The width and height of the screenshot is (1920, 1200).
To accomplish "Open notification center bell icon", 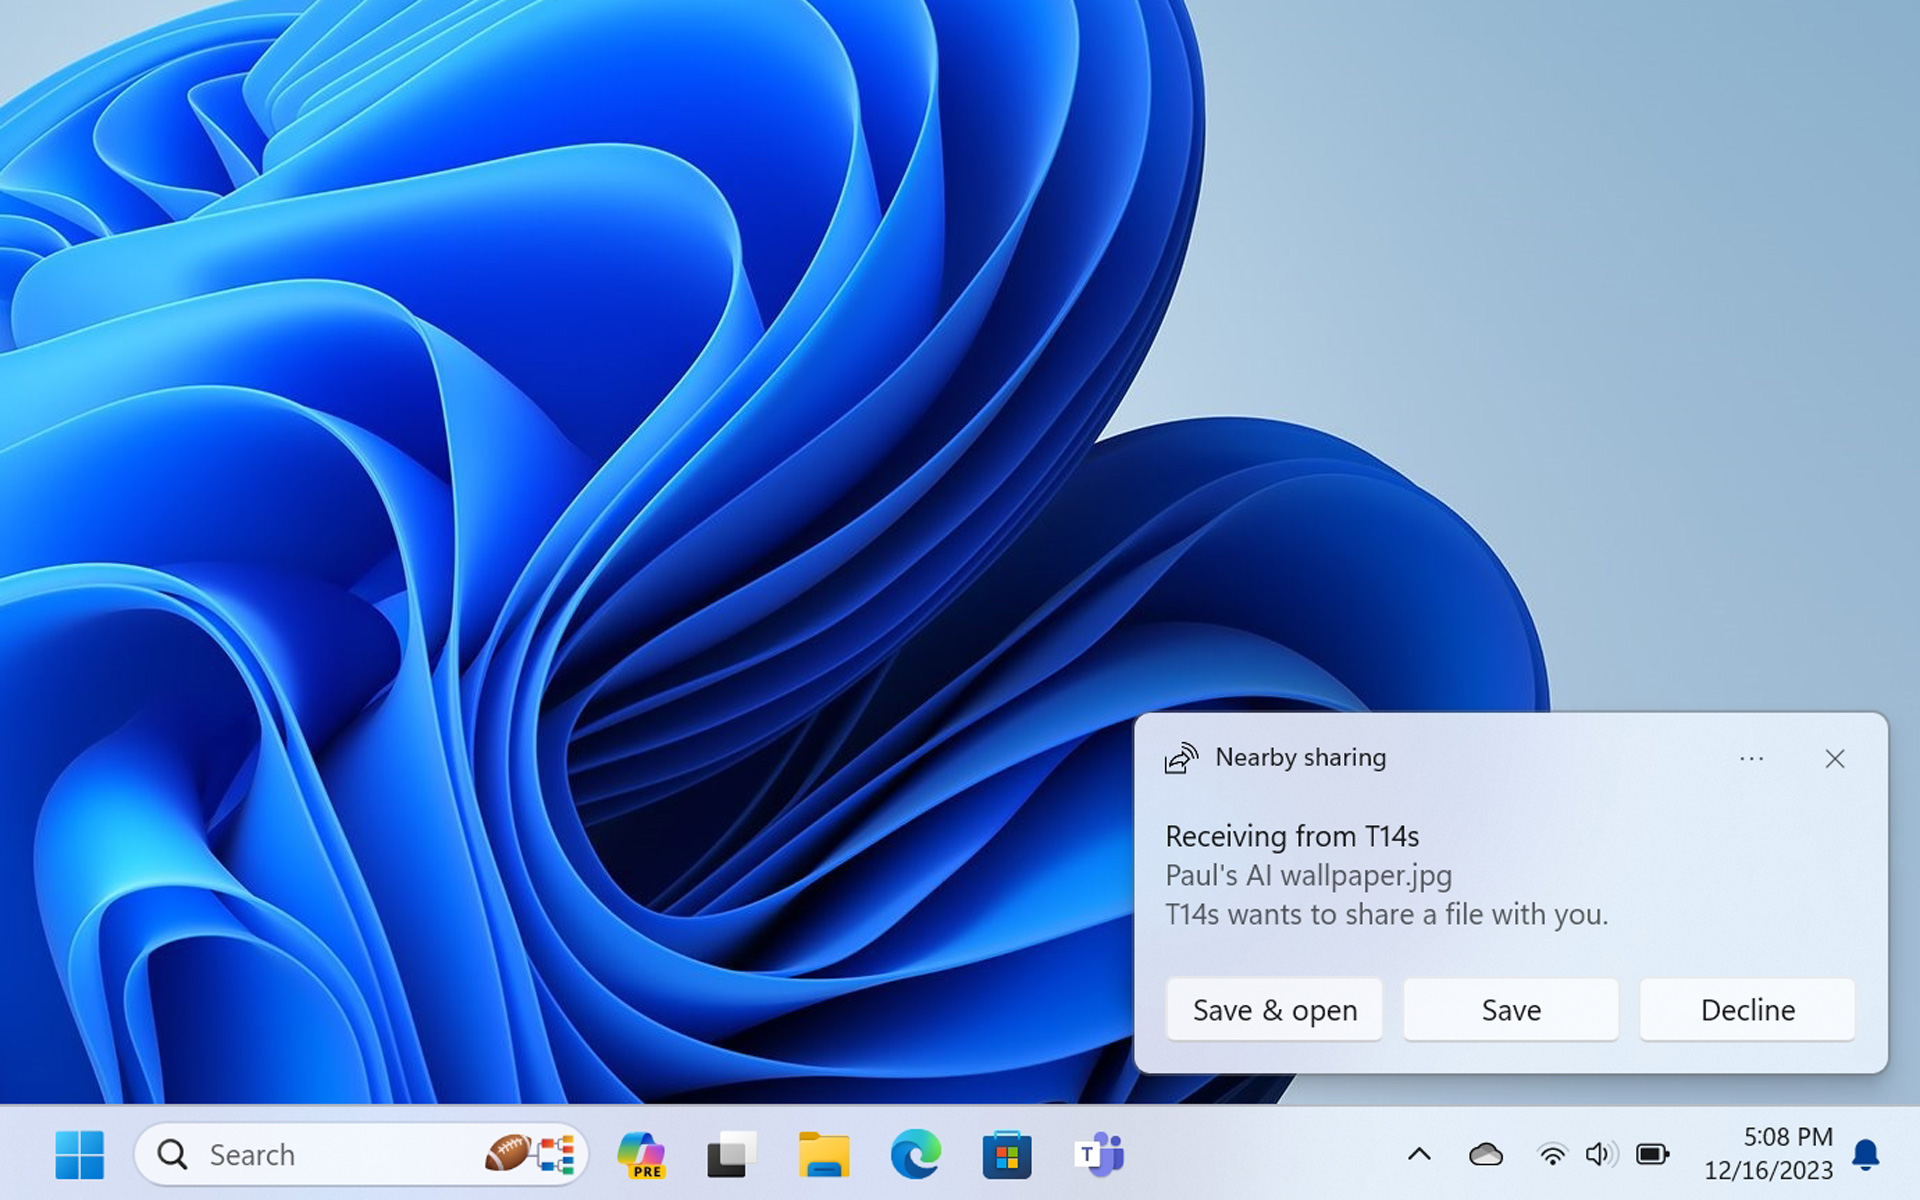I will click(x=1865, y=1155).
